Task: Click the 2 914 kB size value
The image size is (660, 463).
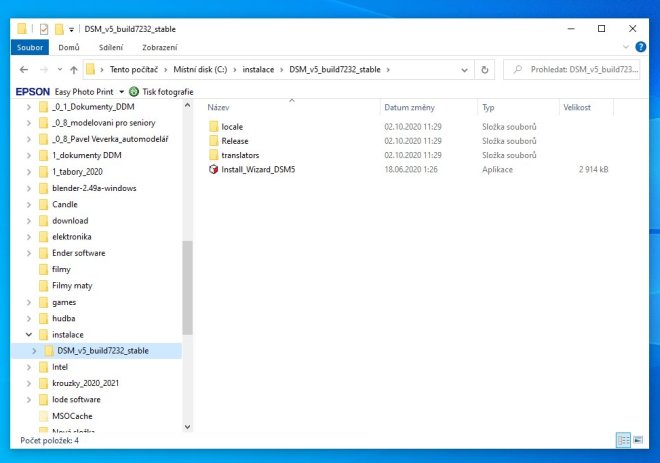Action: [593, 170]
